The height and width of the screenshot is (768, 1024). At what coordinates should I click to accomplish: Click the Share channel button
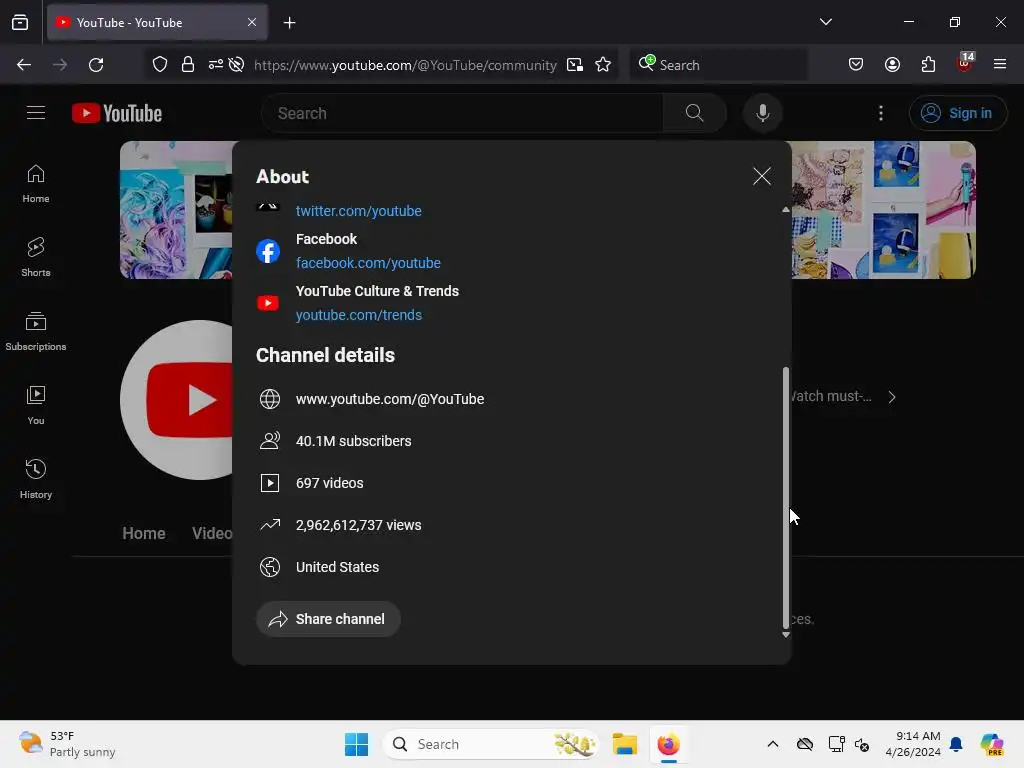click(328, 619)
